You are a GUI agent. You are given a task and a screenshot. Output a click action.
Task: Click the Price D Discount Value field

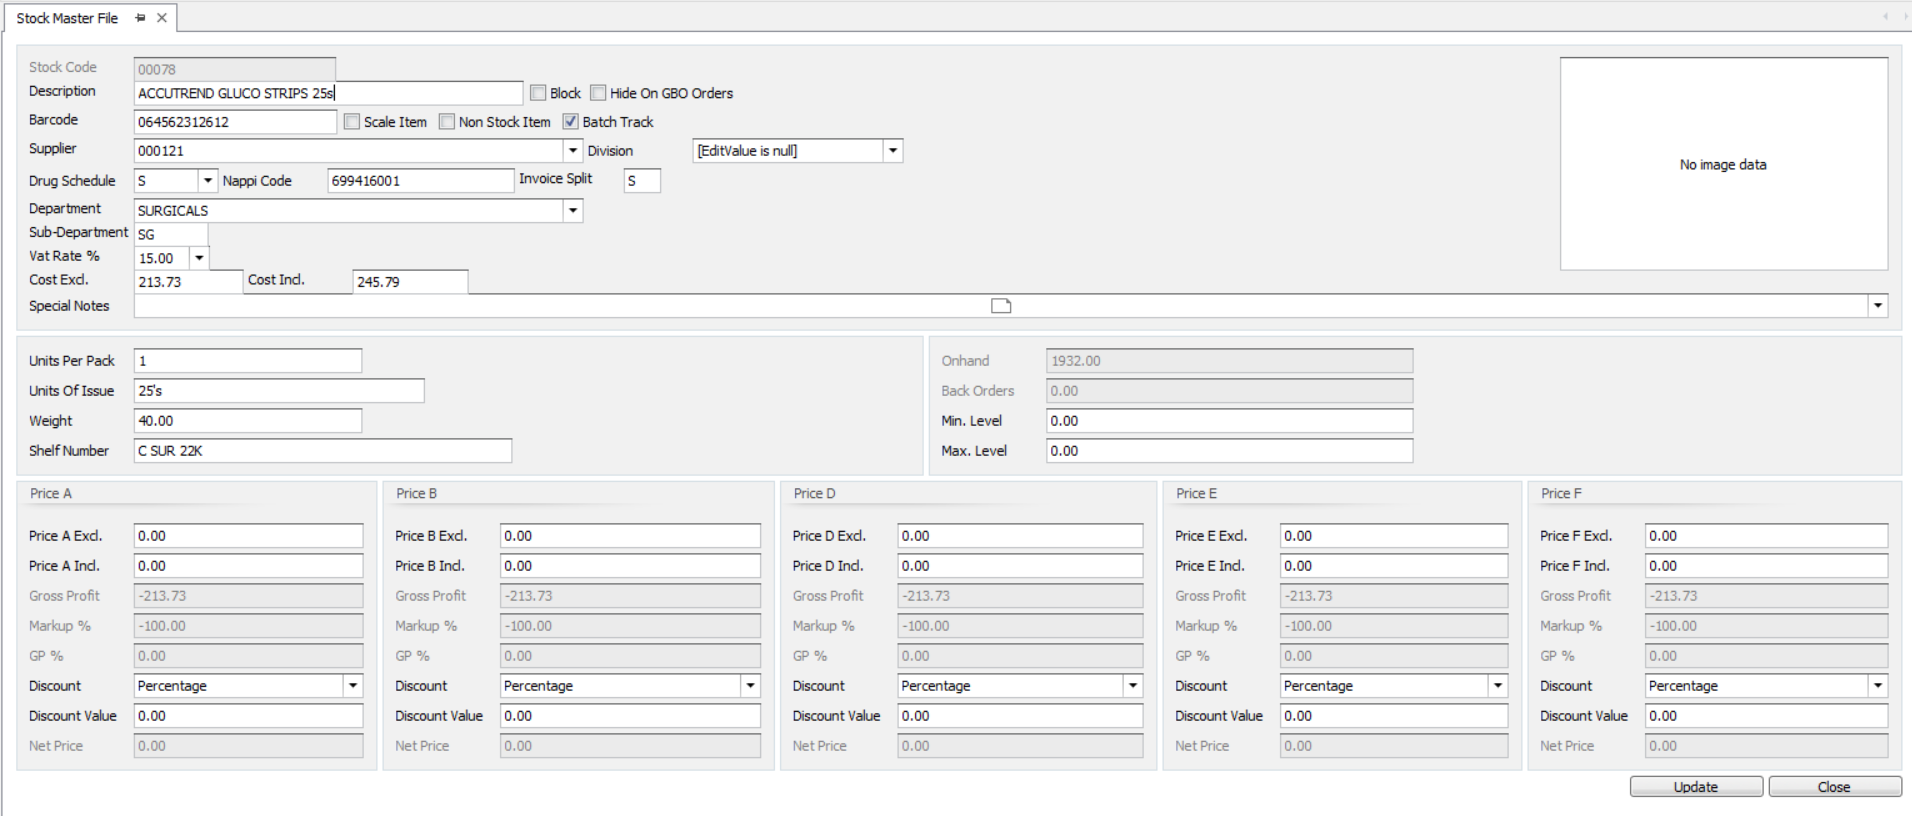[1020, 716]
